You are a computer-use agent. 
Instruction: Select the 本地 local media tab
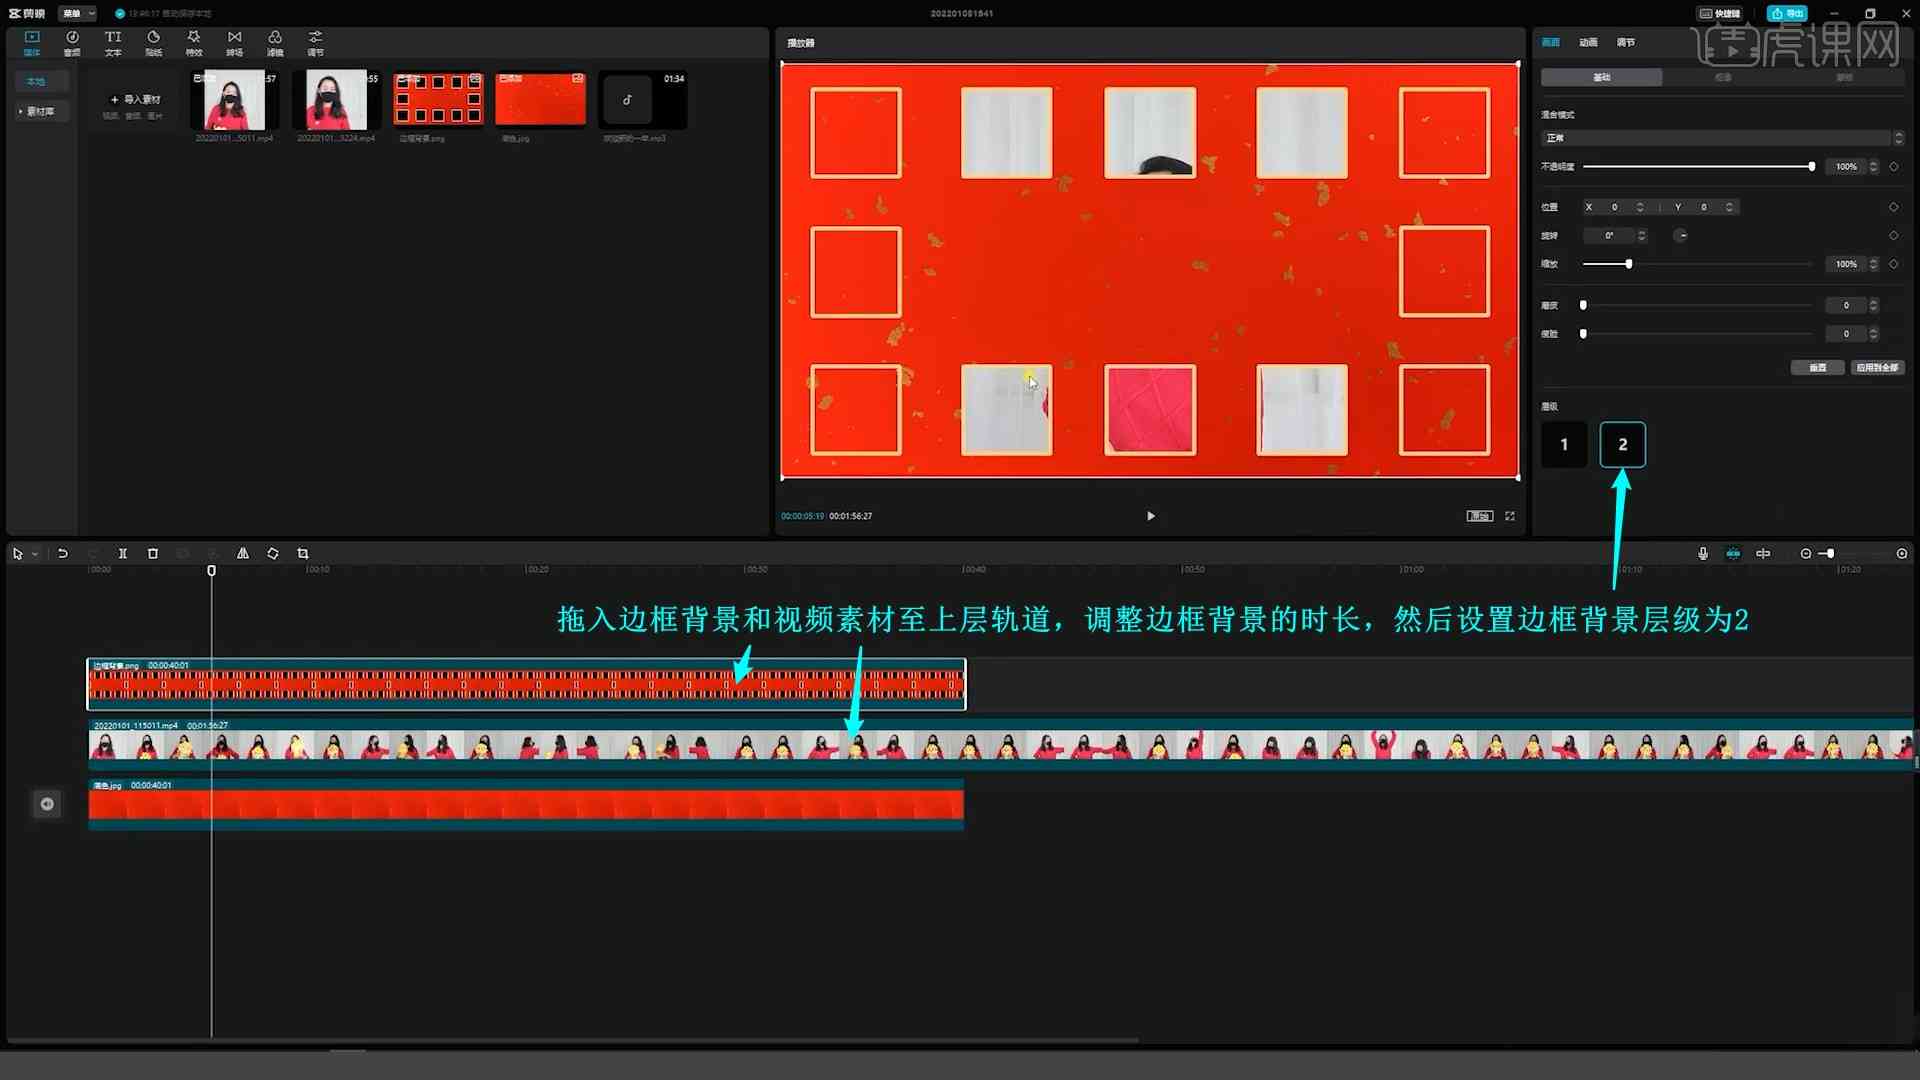[x=41, y=81]
